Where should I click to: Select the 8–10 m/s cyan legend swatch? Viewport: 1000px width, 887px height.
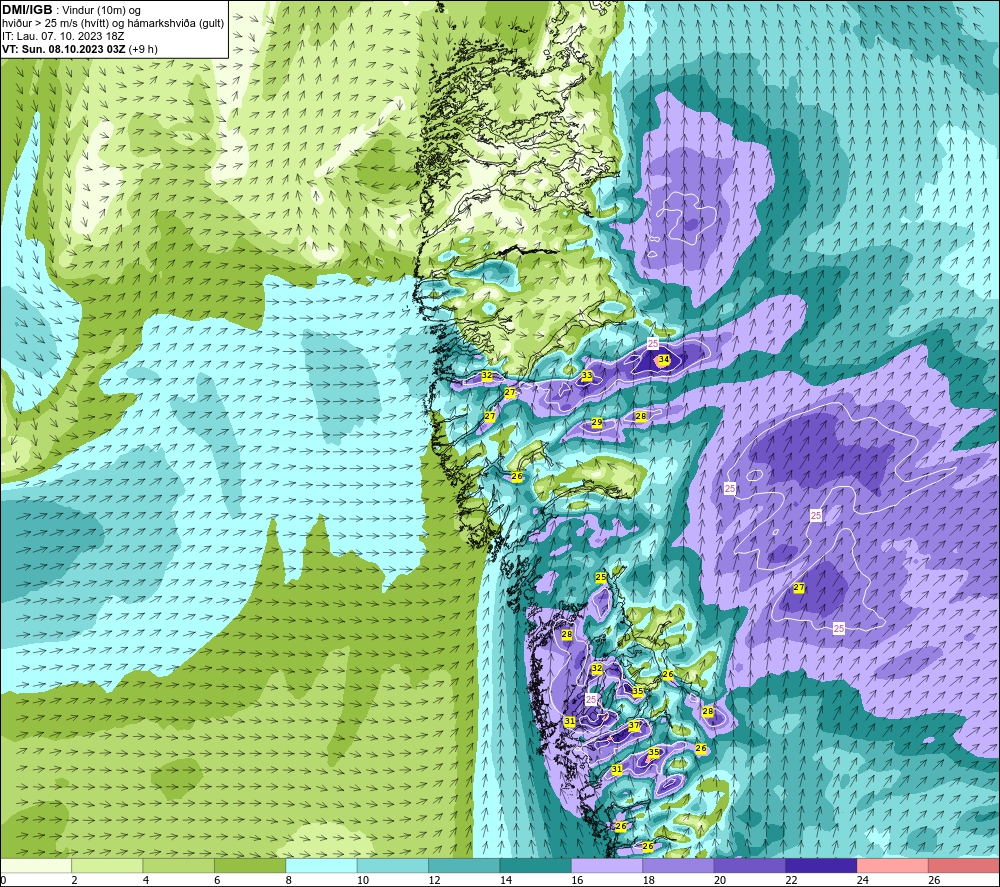[321, 865]
